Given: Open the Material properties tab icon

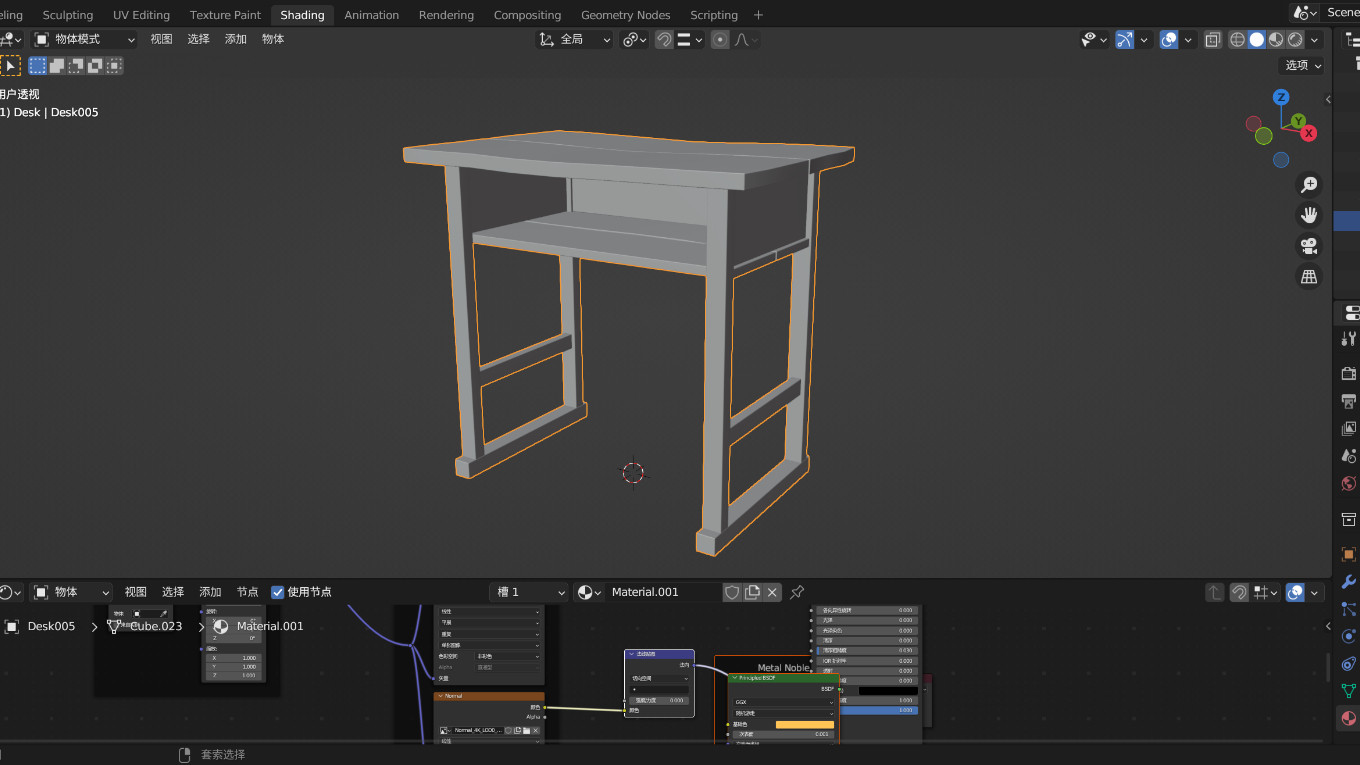Looking at the screenshot, I should (1348, 718).
